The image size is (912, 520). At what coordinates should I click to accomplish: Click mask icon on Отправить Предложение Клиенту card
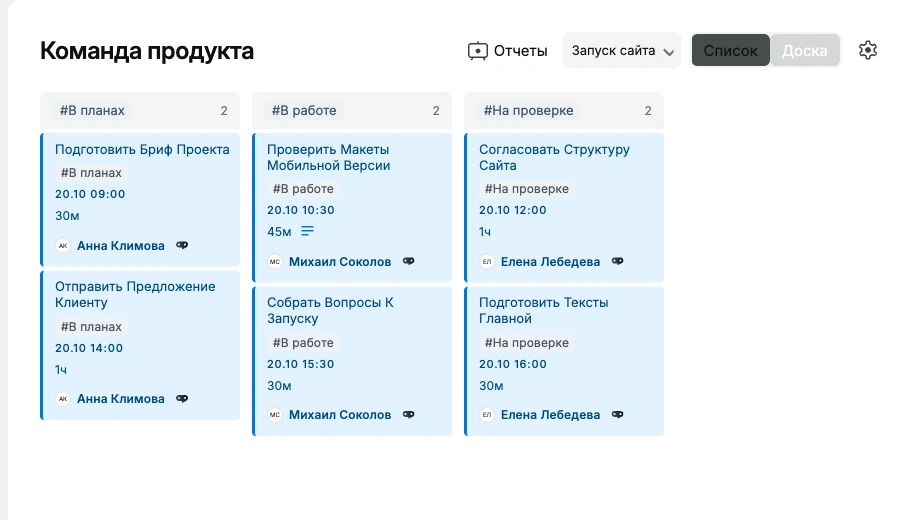(182, 398)
